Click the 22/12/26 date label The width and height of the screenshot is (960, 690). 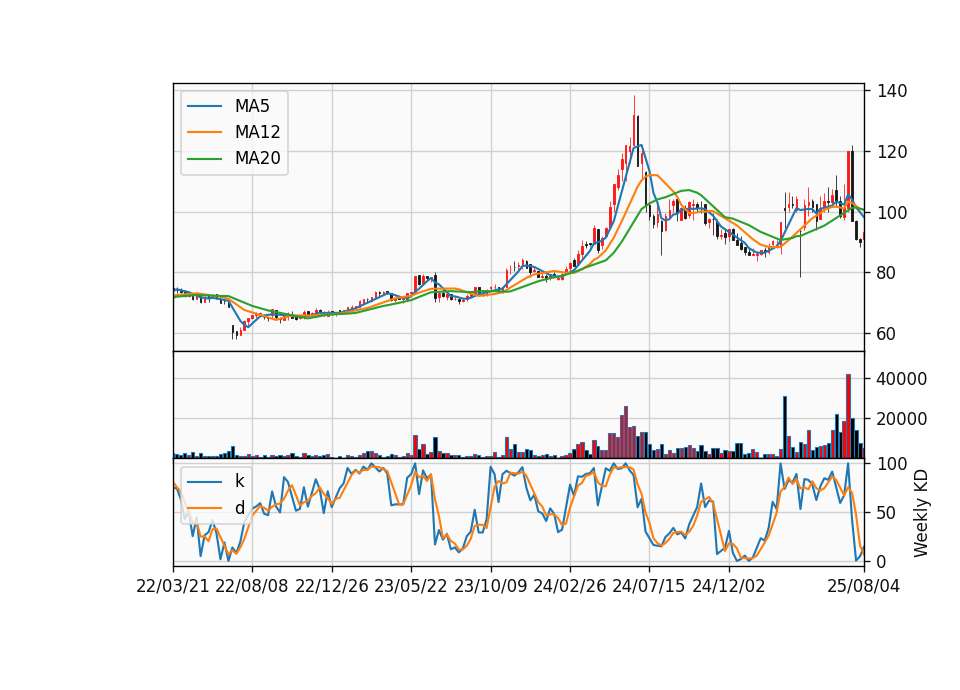point(332,586)
